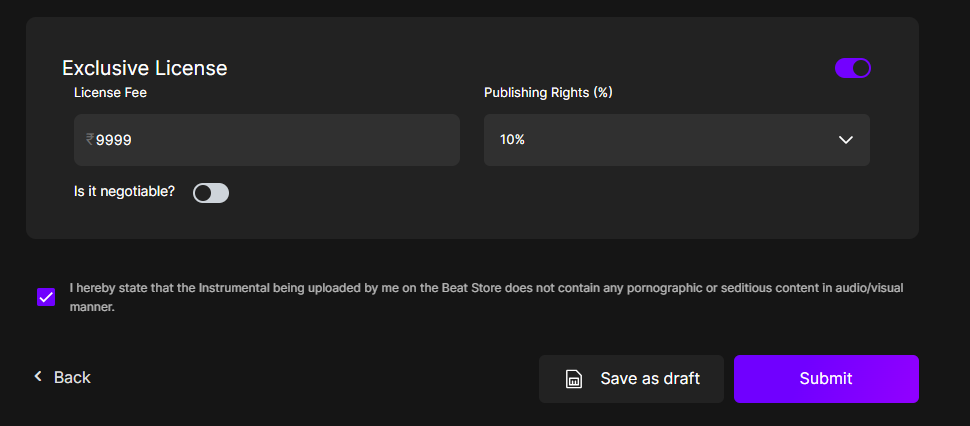
Task: Click the chevron arrow in Publishing Rights
Action: pyautogui.click(x=845, y=140)
